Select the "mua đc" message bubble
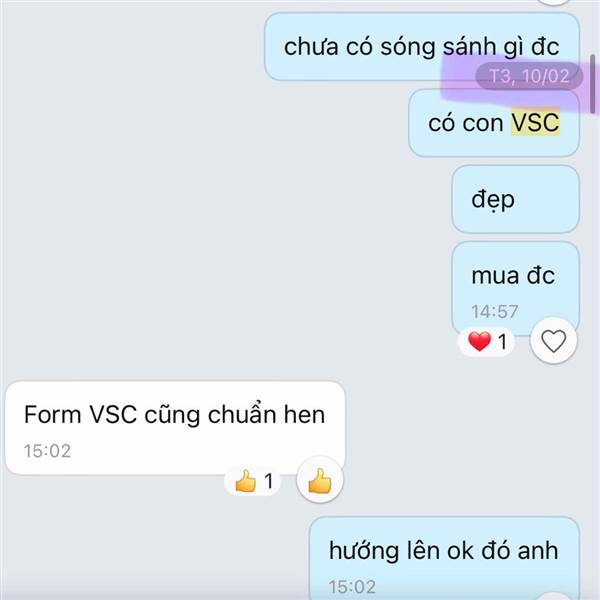Viewport: 600px width, 600px height. click(515, 289)
